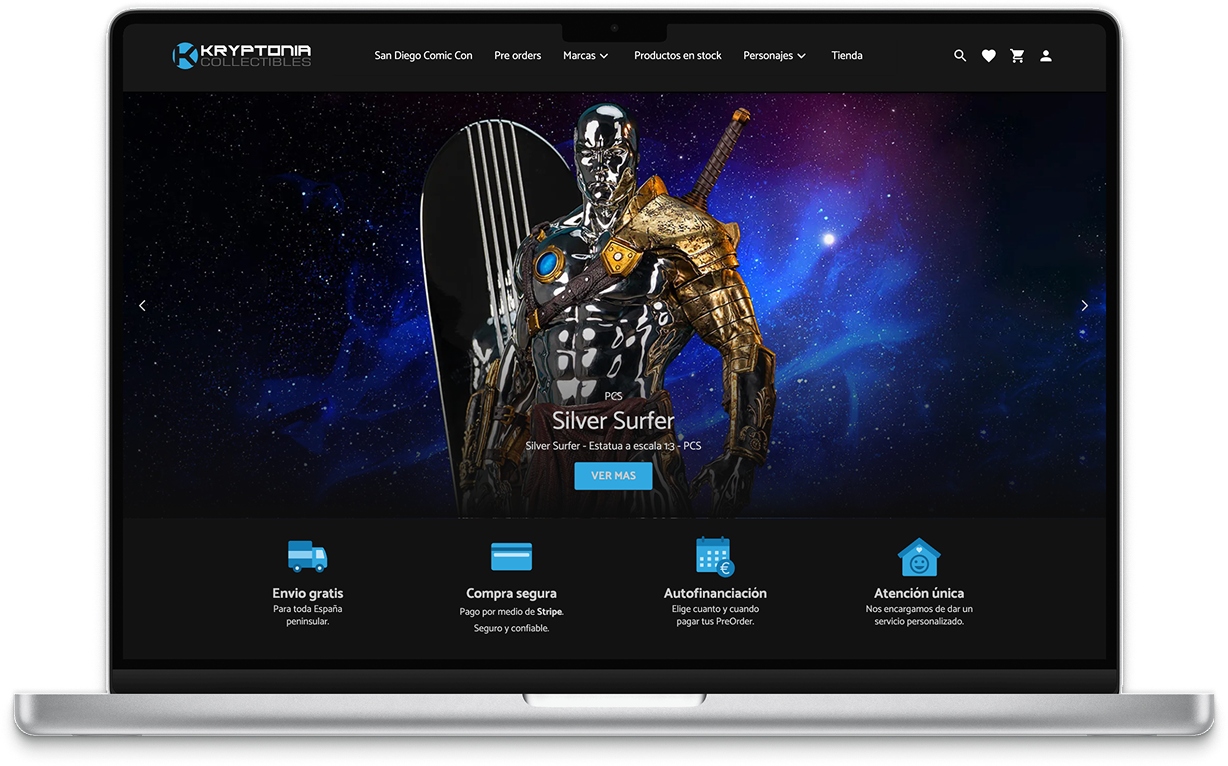Click the Atención única heading
The width and height of the screenshot is (1228, 766).
pyautogui.click(x=919, y=593)
